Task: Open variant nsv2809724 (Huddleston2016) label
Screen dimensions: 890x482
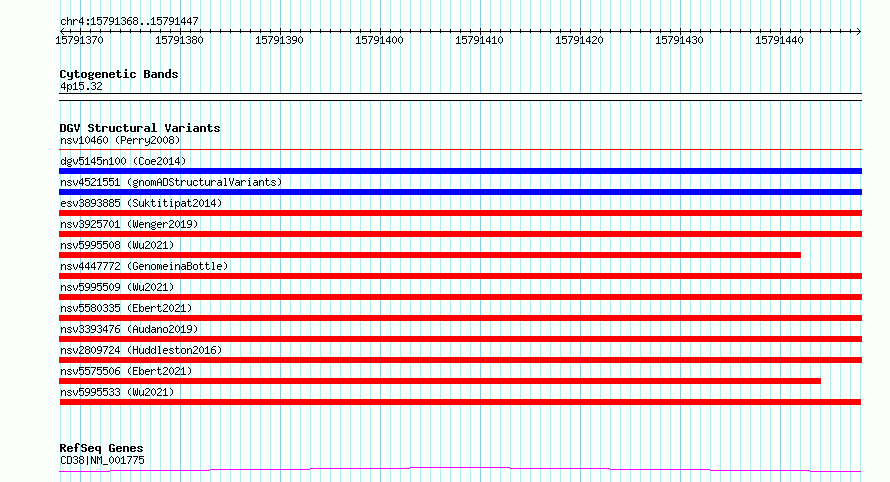Action: click(141, 350)
